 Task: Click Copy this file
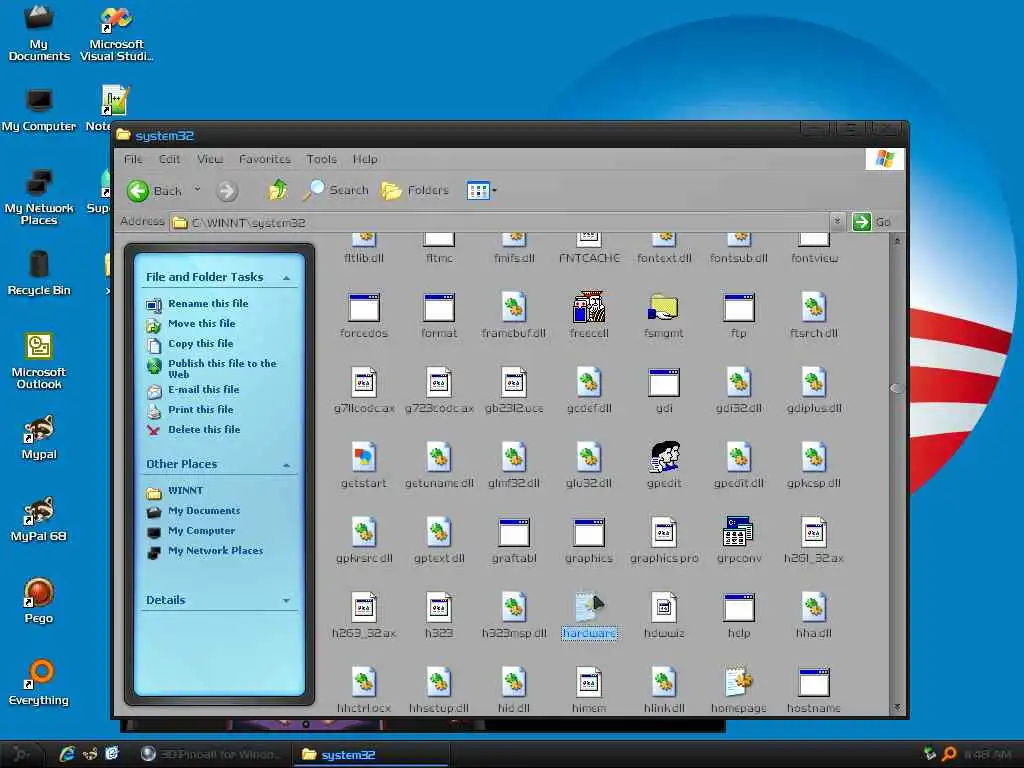tap(200, 344)
